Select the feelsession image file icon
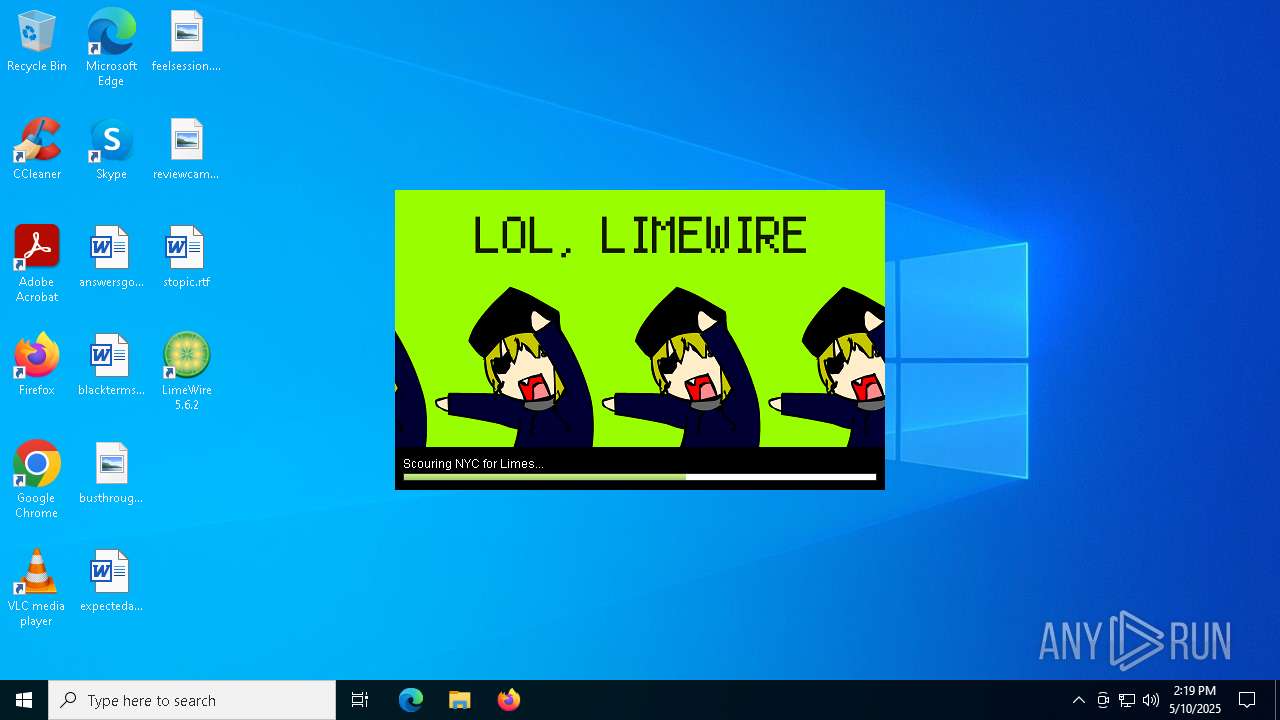 (186, 42)
